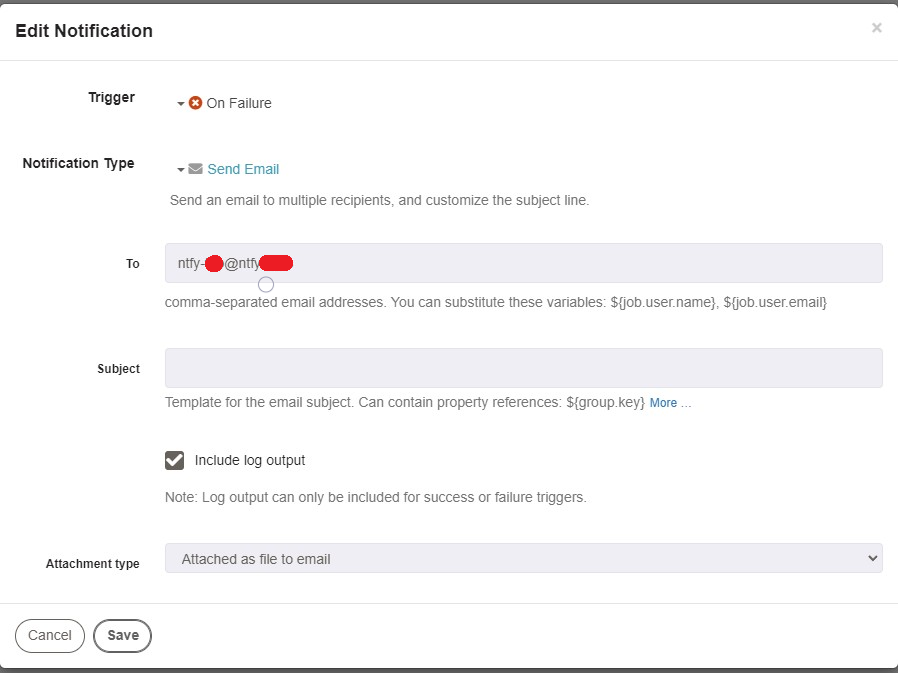Click the On Failure trigger label
The width and height of the screenshot is (898, 673).
[239, 103]
